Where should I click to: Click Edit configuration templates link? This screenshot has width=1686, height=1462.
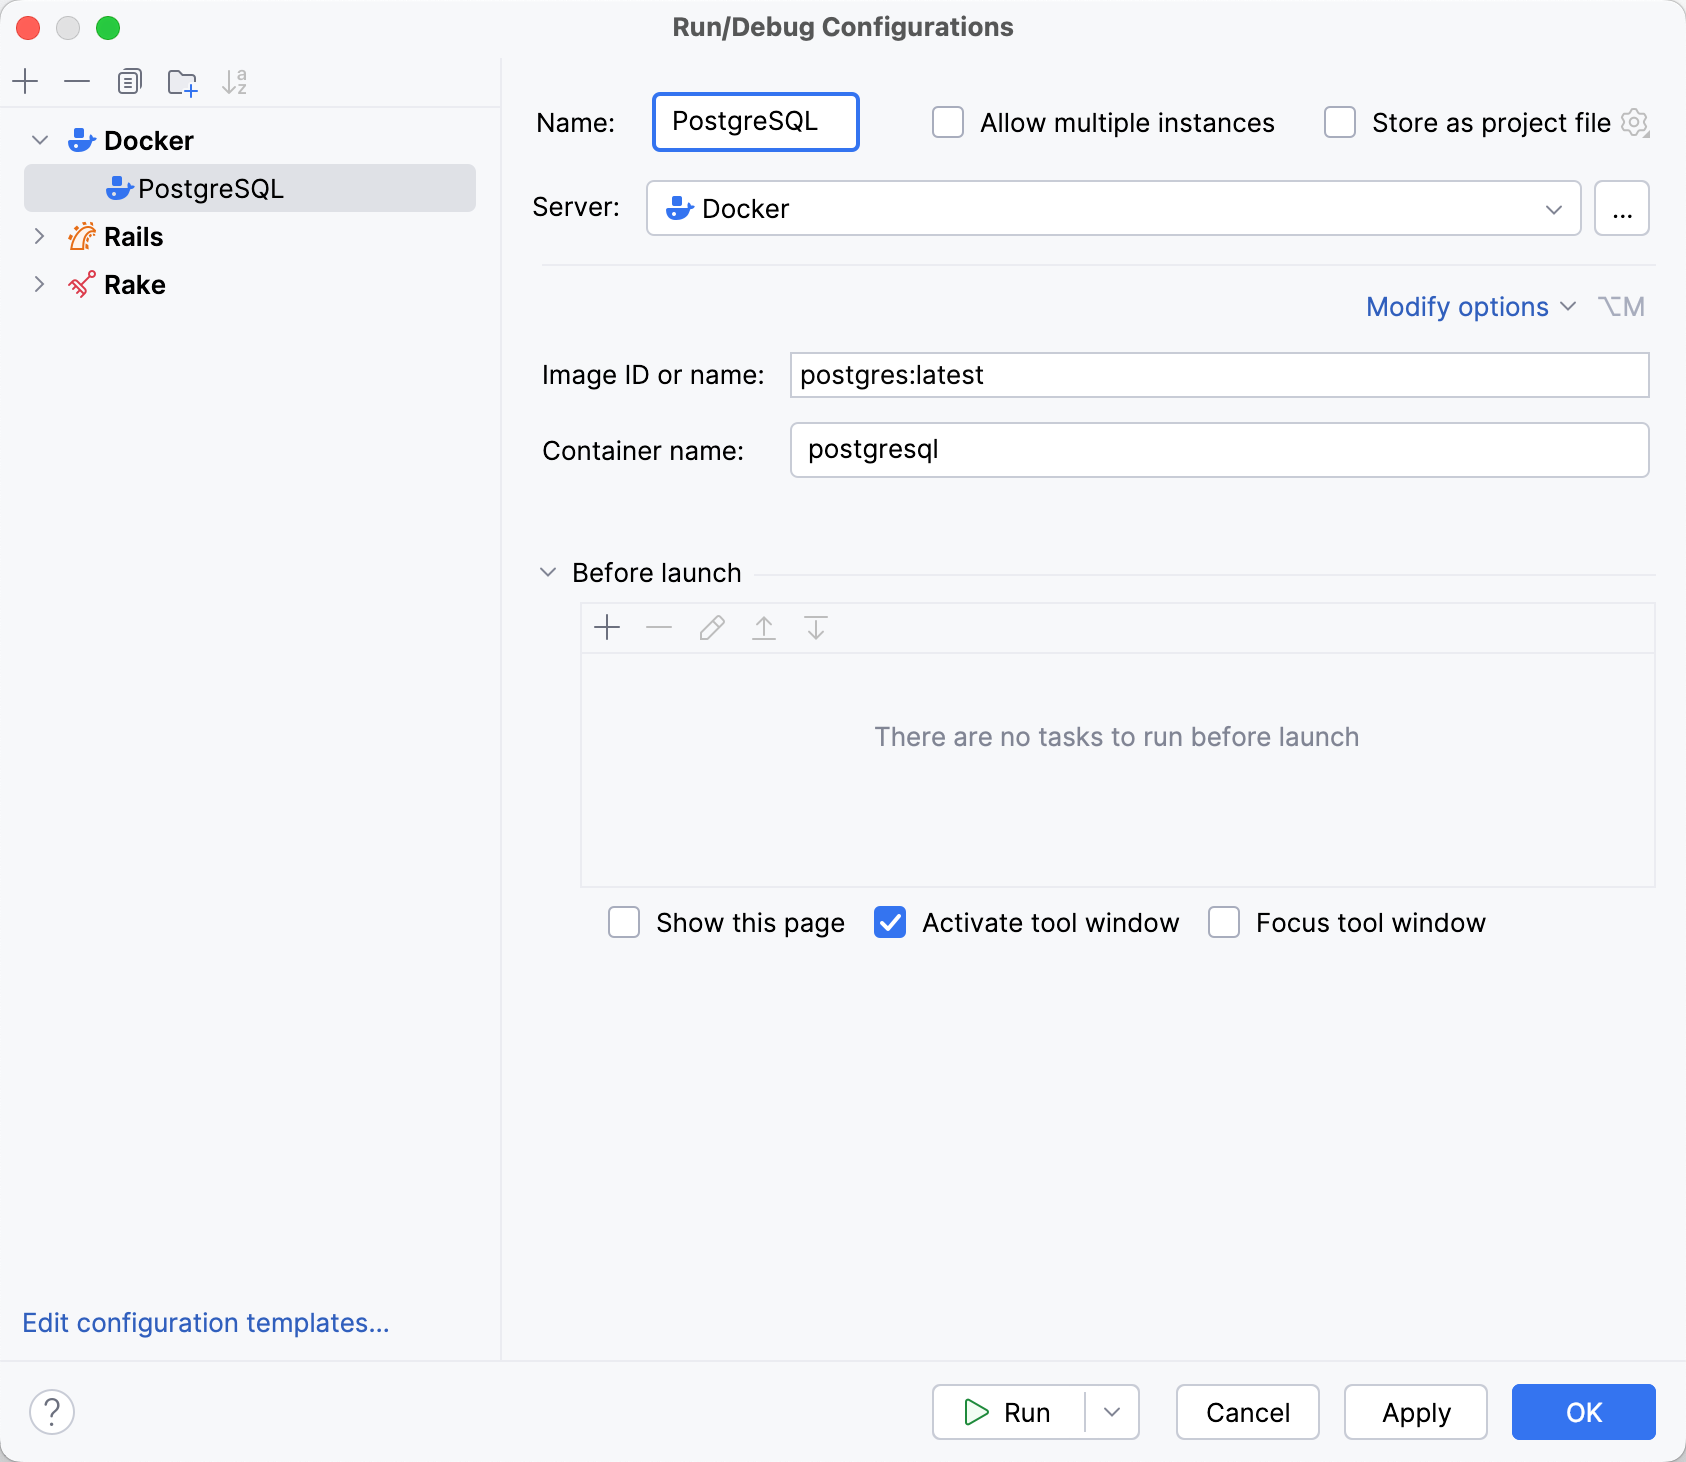(x=206, y=1322)
